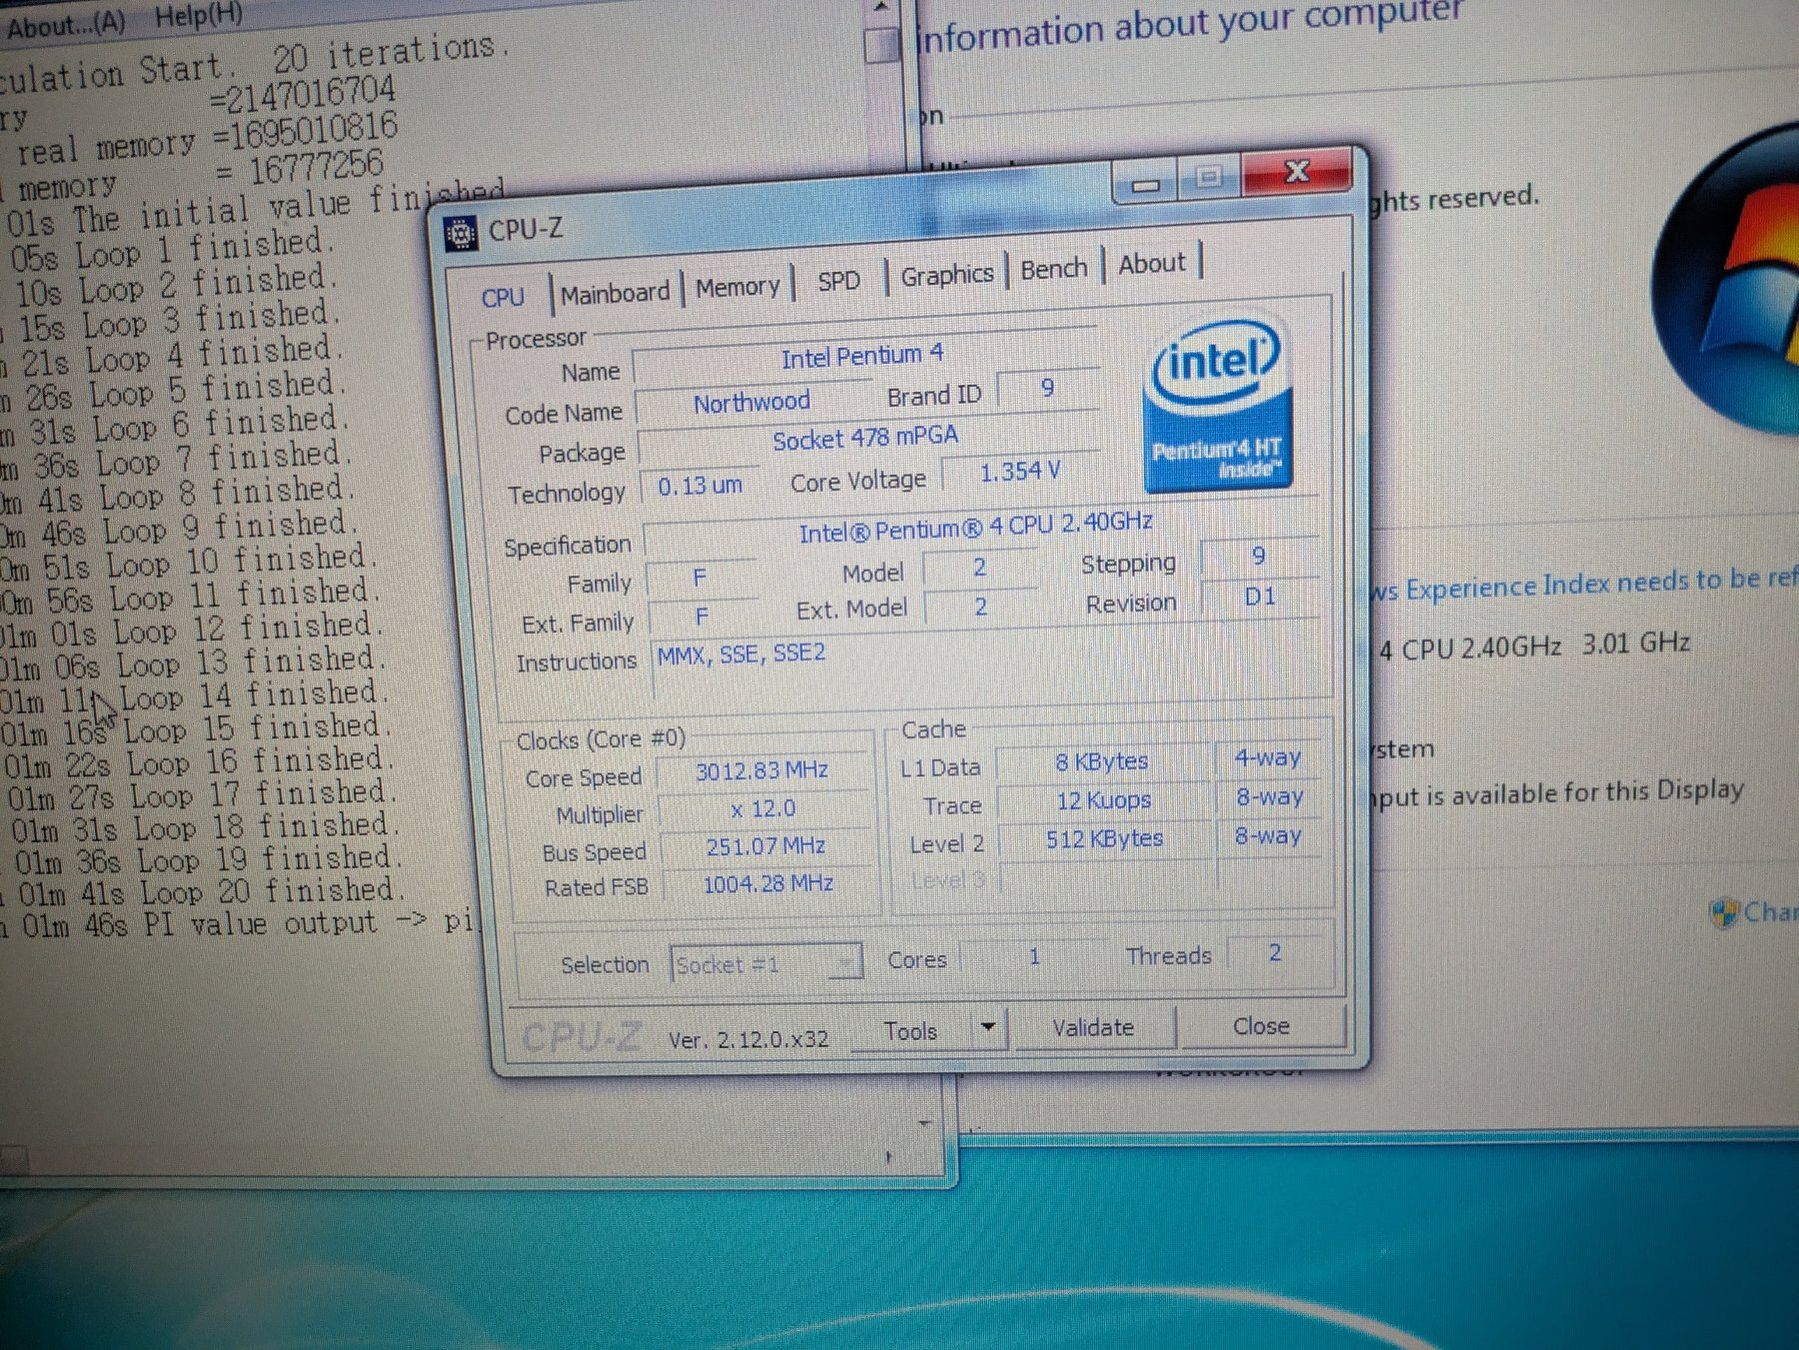
Task: Click the shield icon near Change settings
Action: (1722, 913)
